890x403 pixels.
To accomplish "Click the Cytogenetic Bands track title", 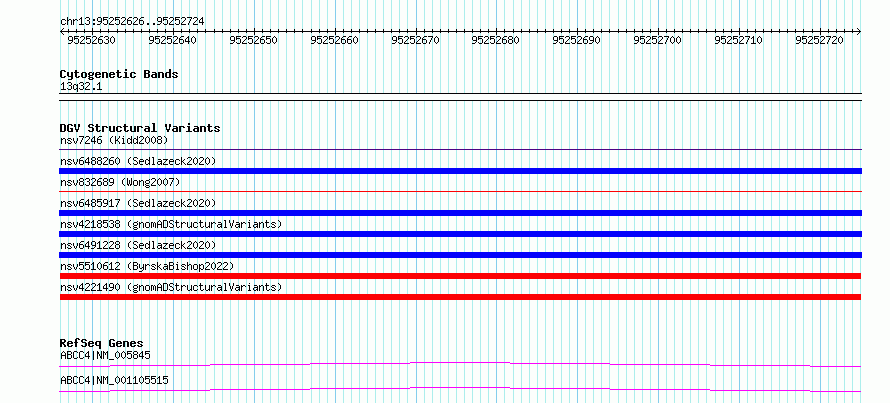I will (x=119, y=74).
